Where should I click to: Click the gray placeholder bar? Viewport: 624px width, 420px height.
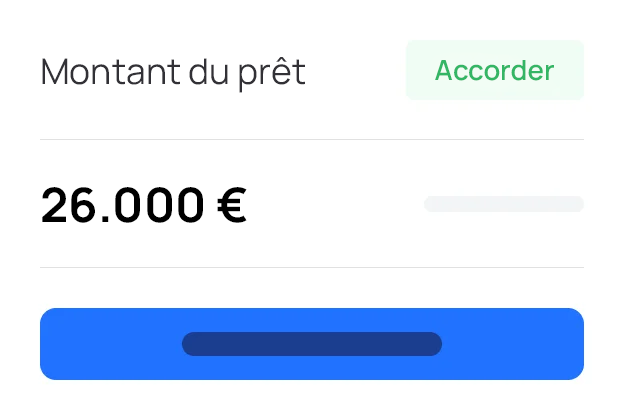click(503, 204)
